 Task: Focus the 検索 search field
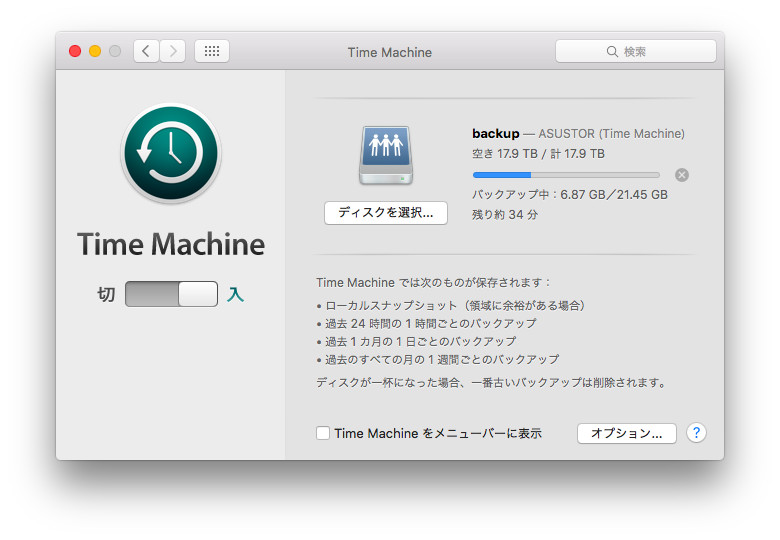[x=636, y=51]
